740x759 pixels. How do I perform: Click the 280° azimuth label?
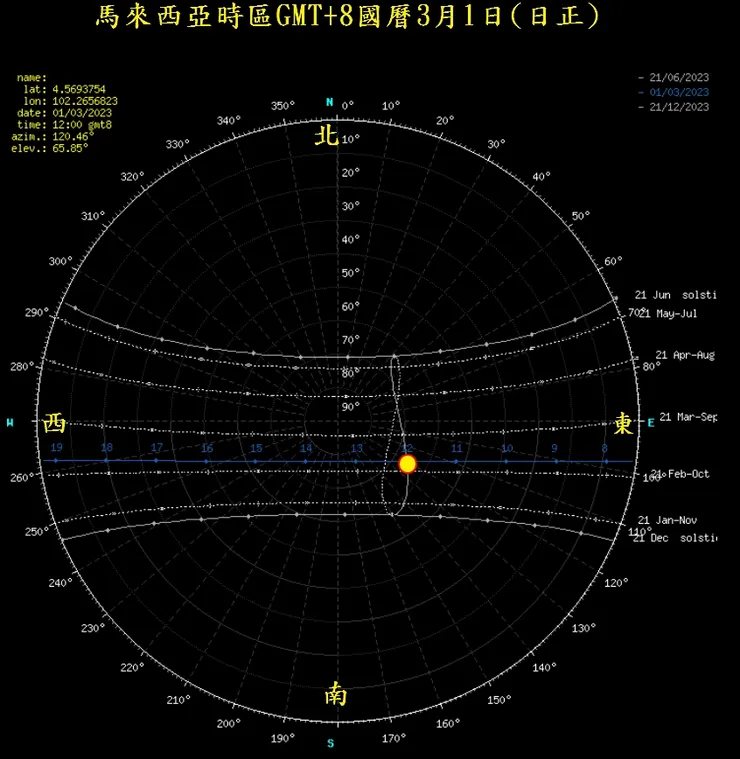22,366
